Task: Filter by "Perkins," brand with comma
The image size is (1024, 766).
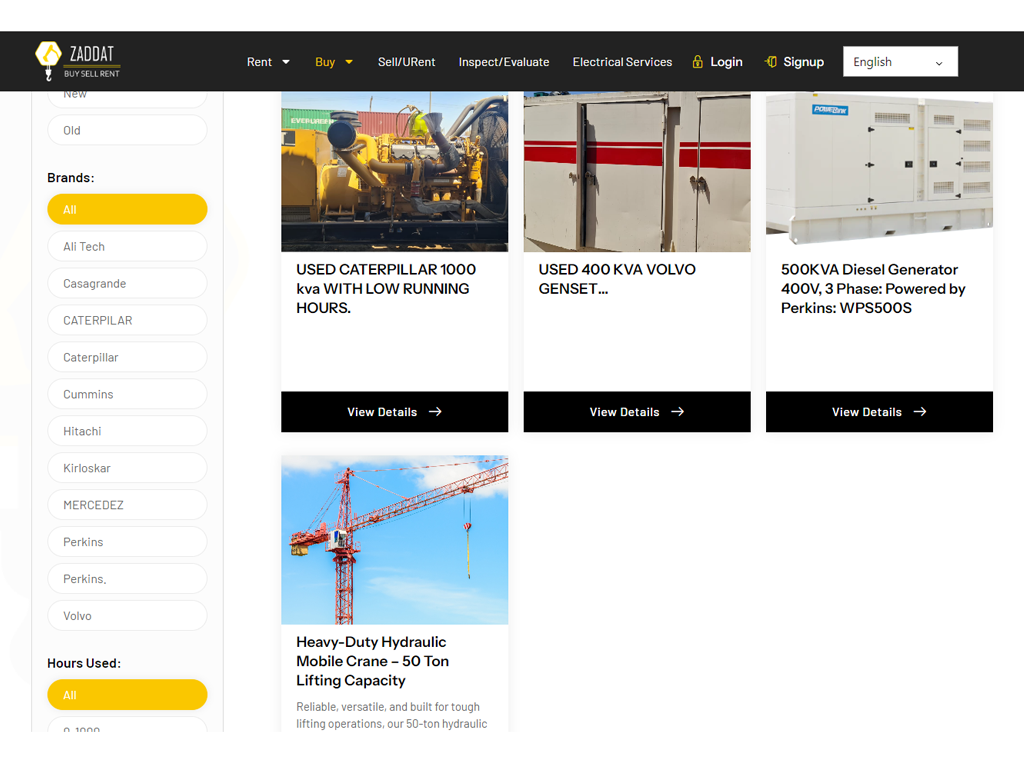Action: 127,579
